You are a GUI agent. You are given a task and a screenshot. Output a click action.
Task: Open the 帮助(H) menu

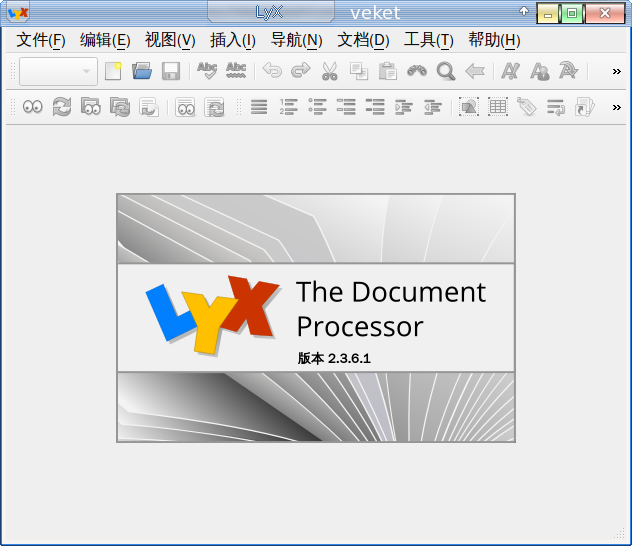[x=494, y=40]
